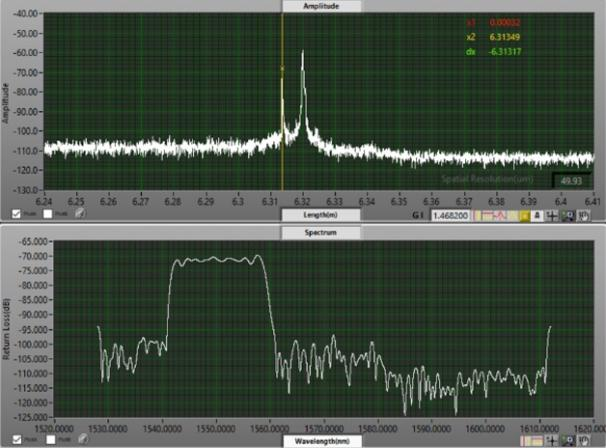
Task: Toggle first plot checkbox under Amplitude graph
Action: (x=17, y=213)
